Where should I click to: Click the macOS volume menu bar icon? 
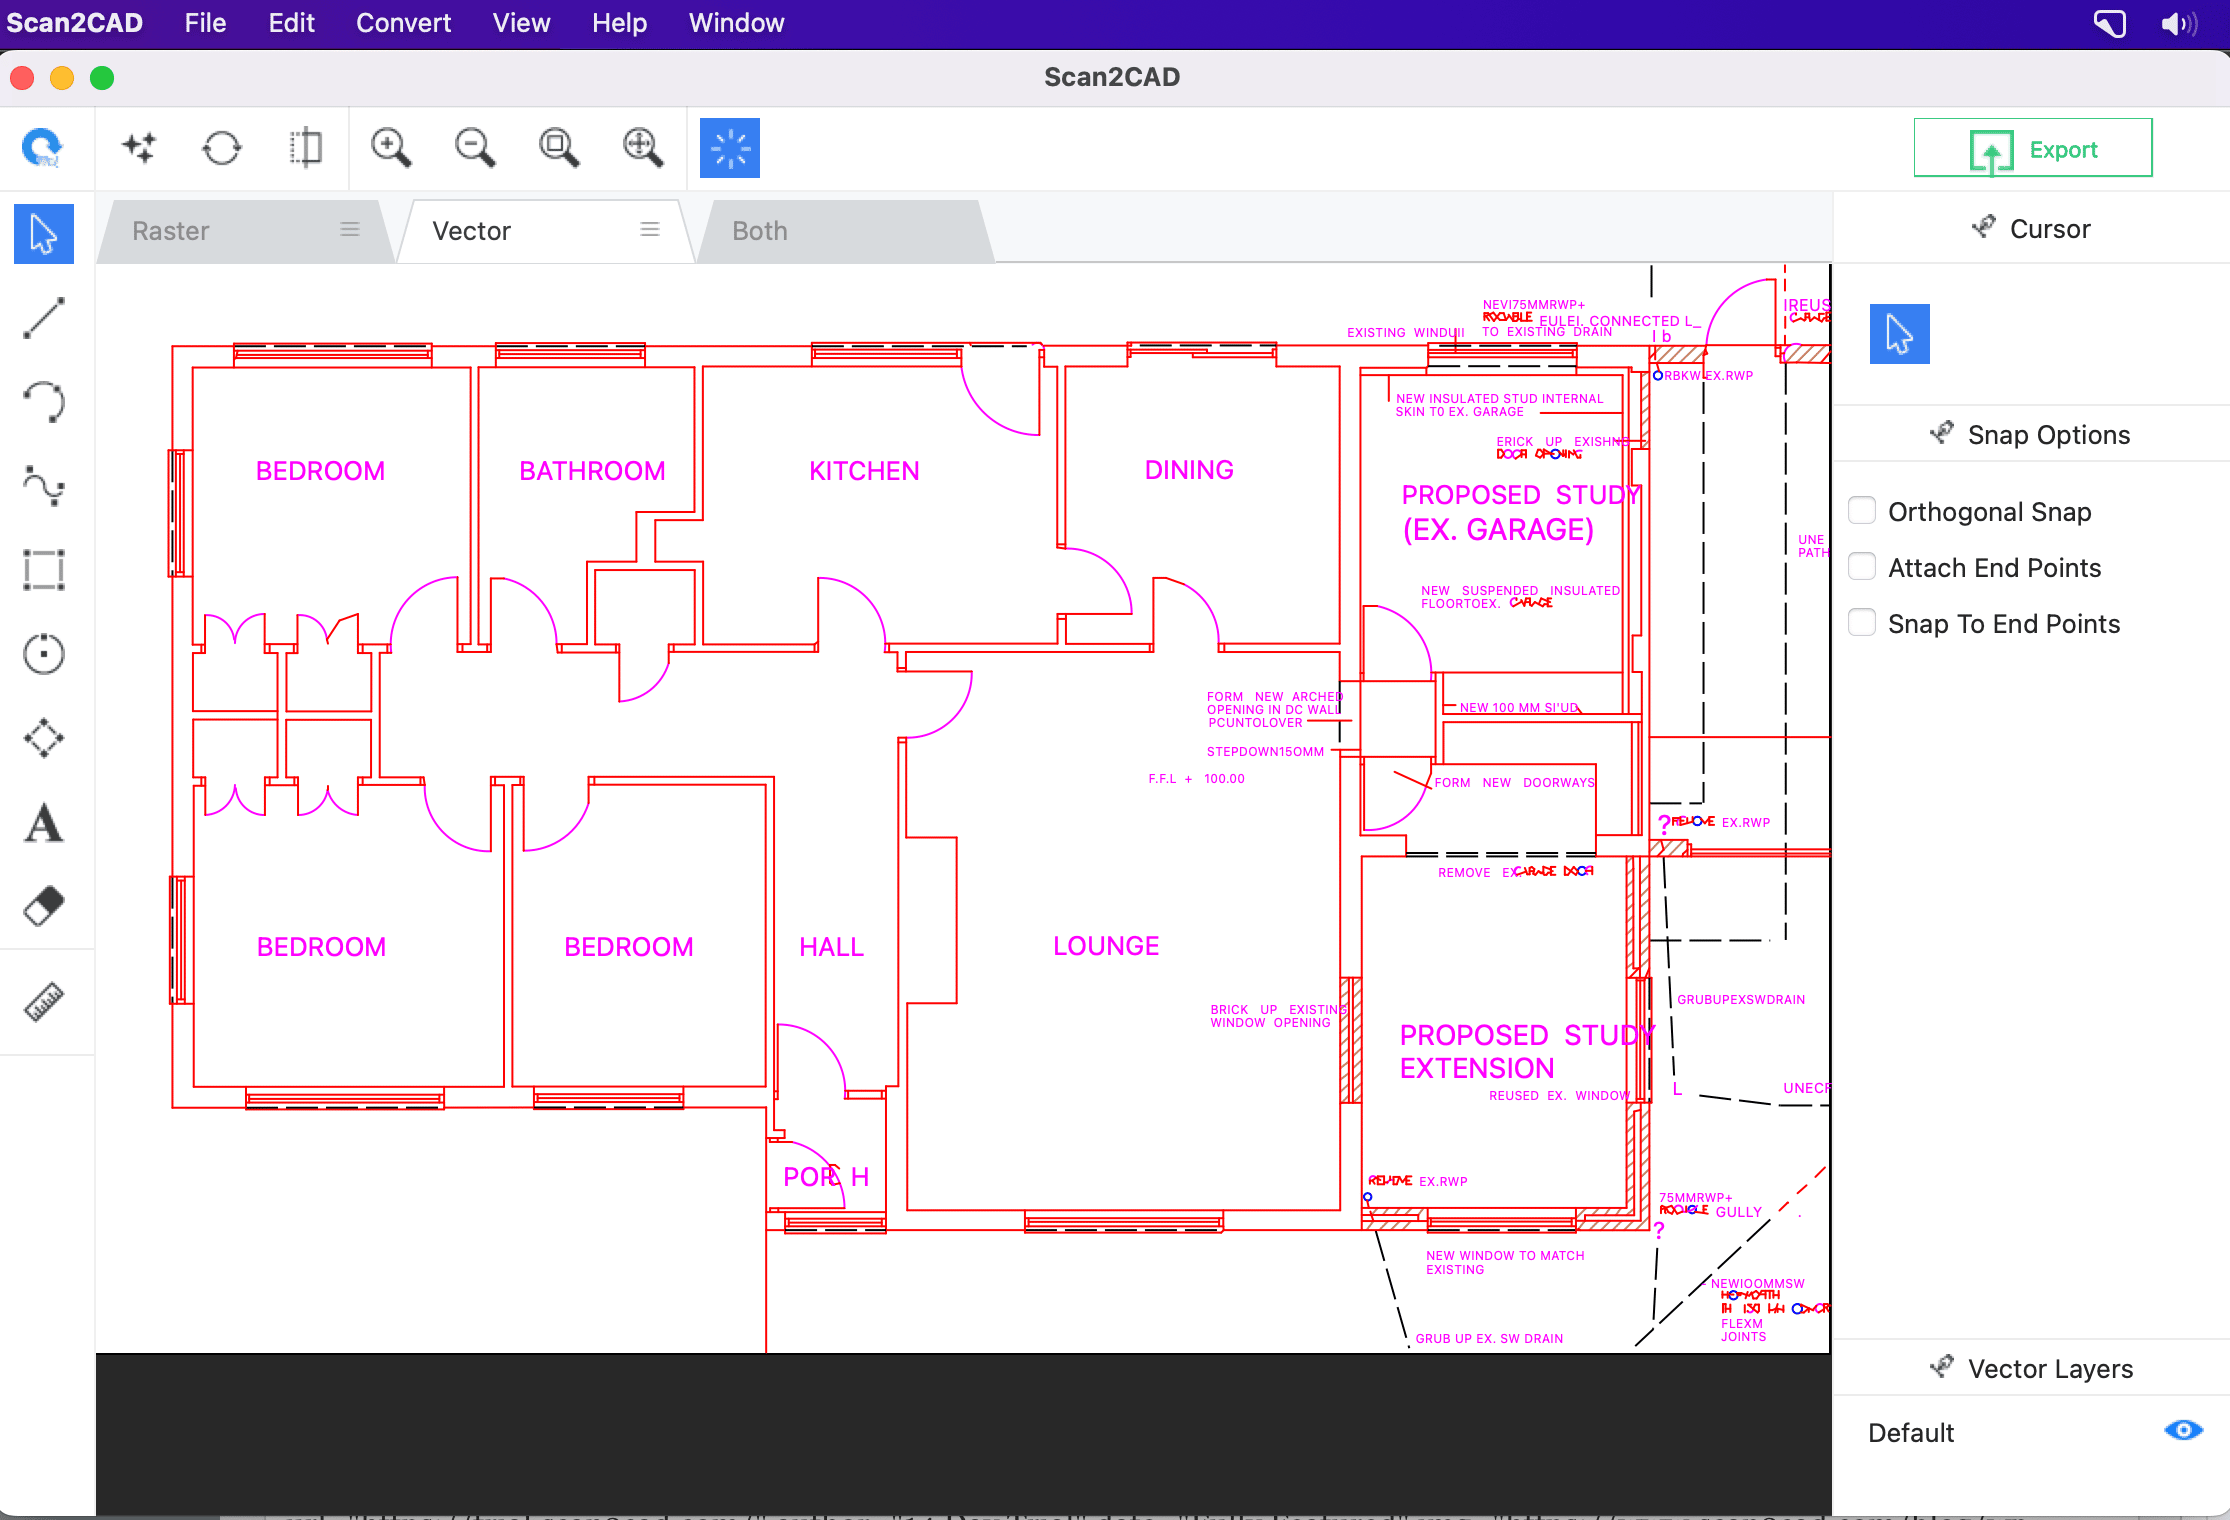(2177, 23)
